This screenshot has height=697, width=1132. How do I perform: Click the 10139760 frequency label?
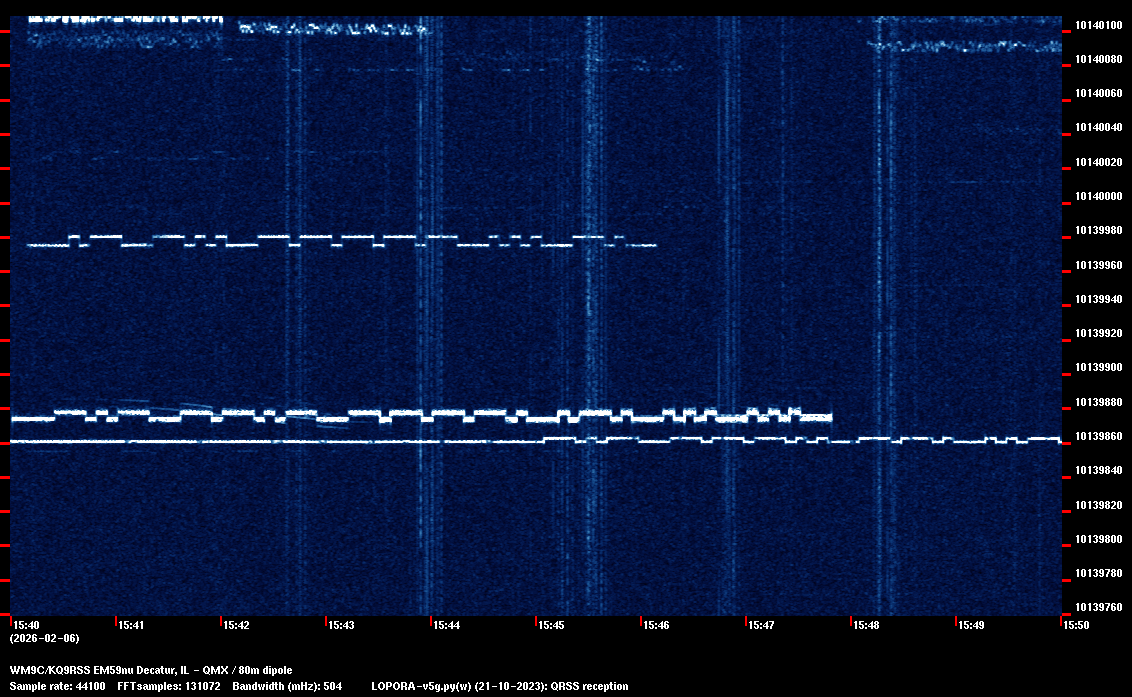point(1098,607)
